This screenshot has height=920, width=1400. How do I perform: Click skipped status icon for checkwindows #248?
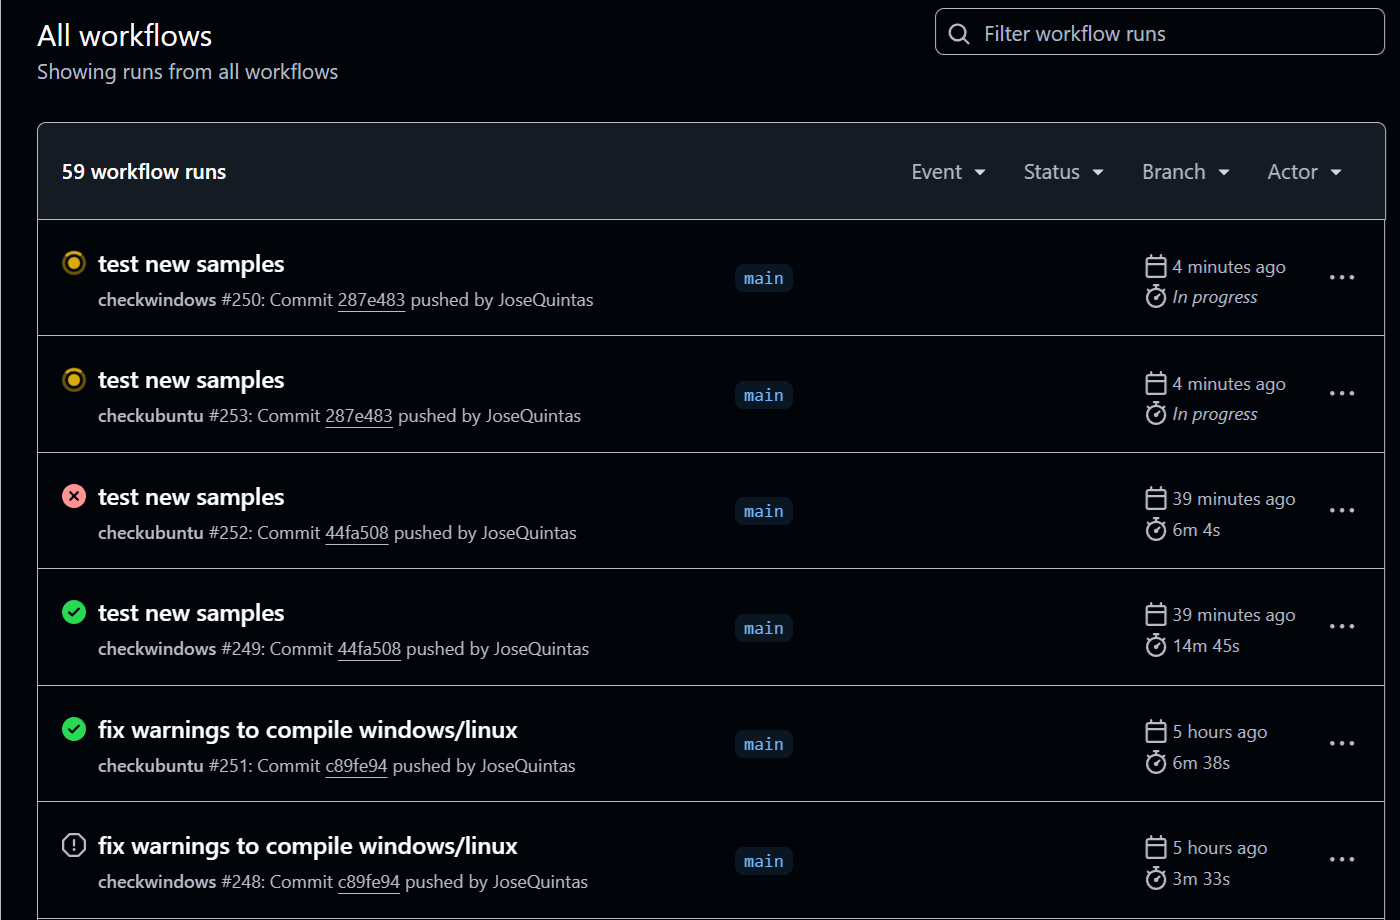[74, 846]
